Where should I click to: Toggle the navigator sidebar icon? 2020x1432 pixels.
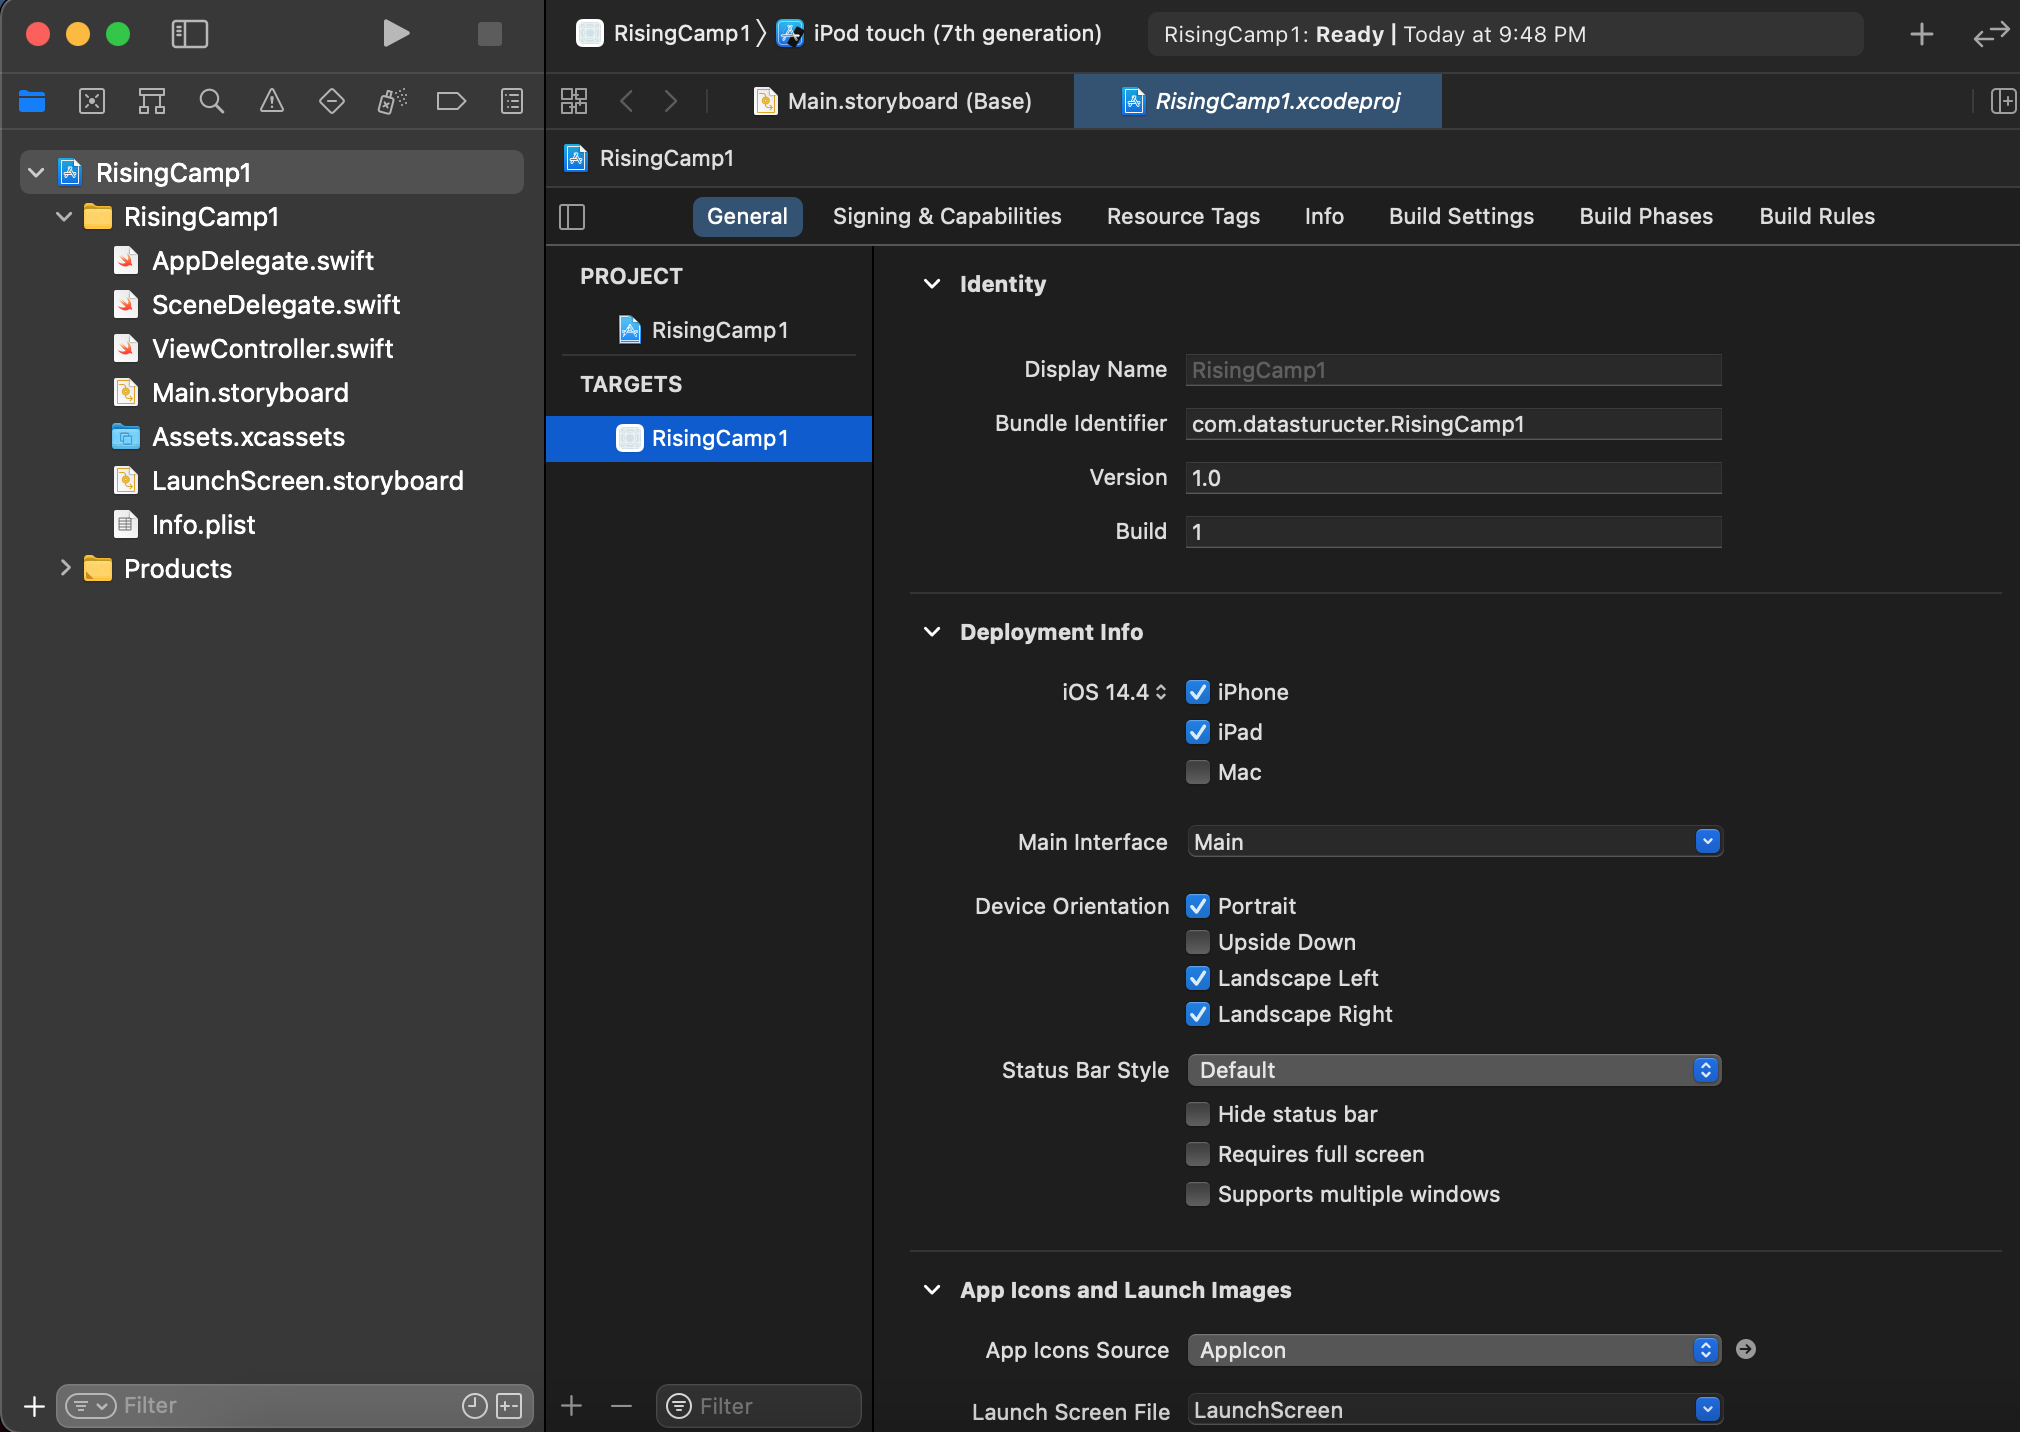(189, 34)
